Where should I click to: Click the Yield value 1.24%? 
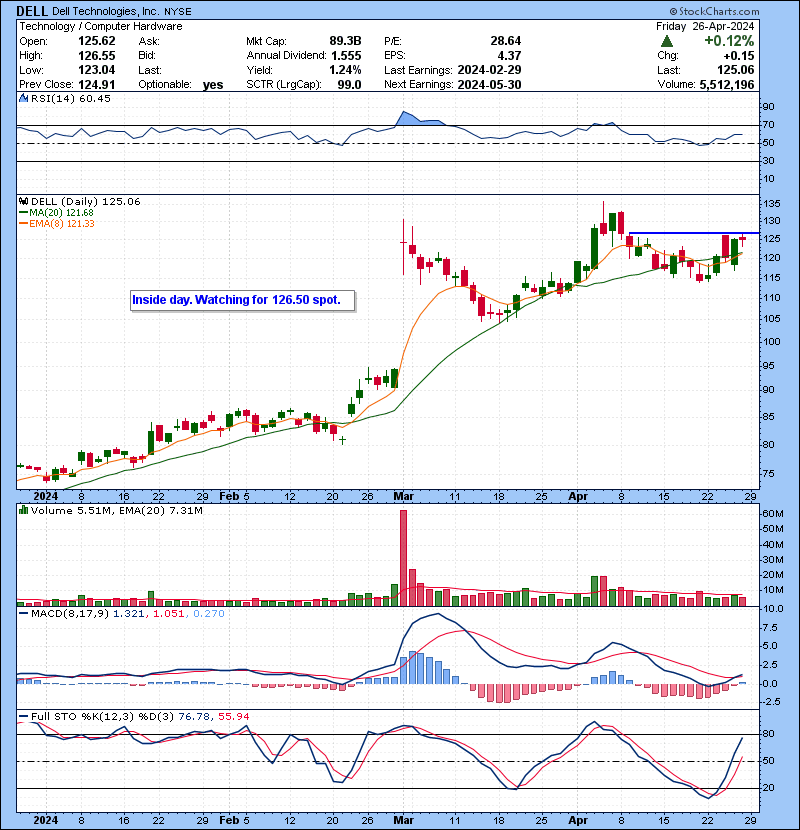tap(345, 70)
